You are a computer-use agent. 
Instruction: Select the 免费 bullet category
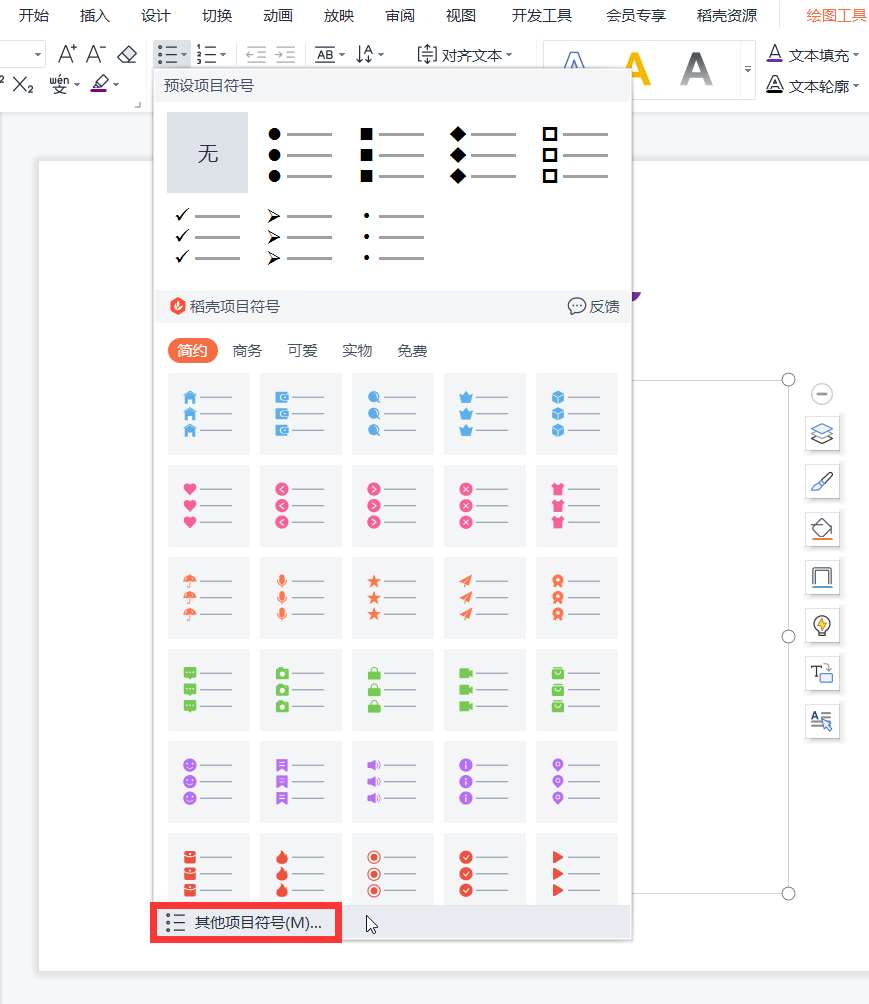coord(412,350)
